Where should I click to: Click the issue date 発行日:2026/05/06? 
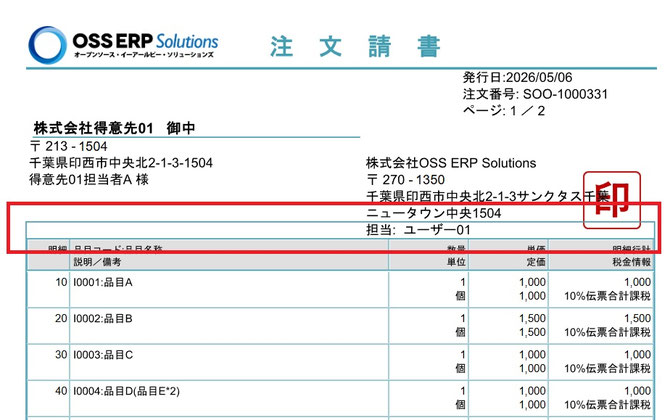tap(517, 77)
